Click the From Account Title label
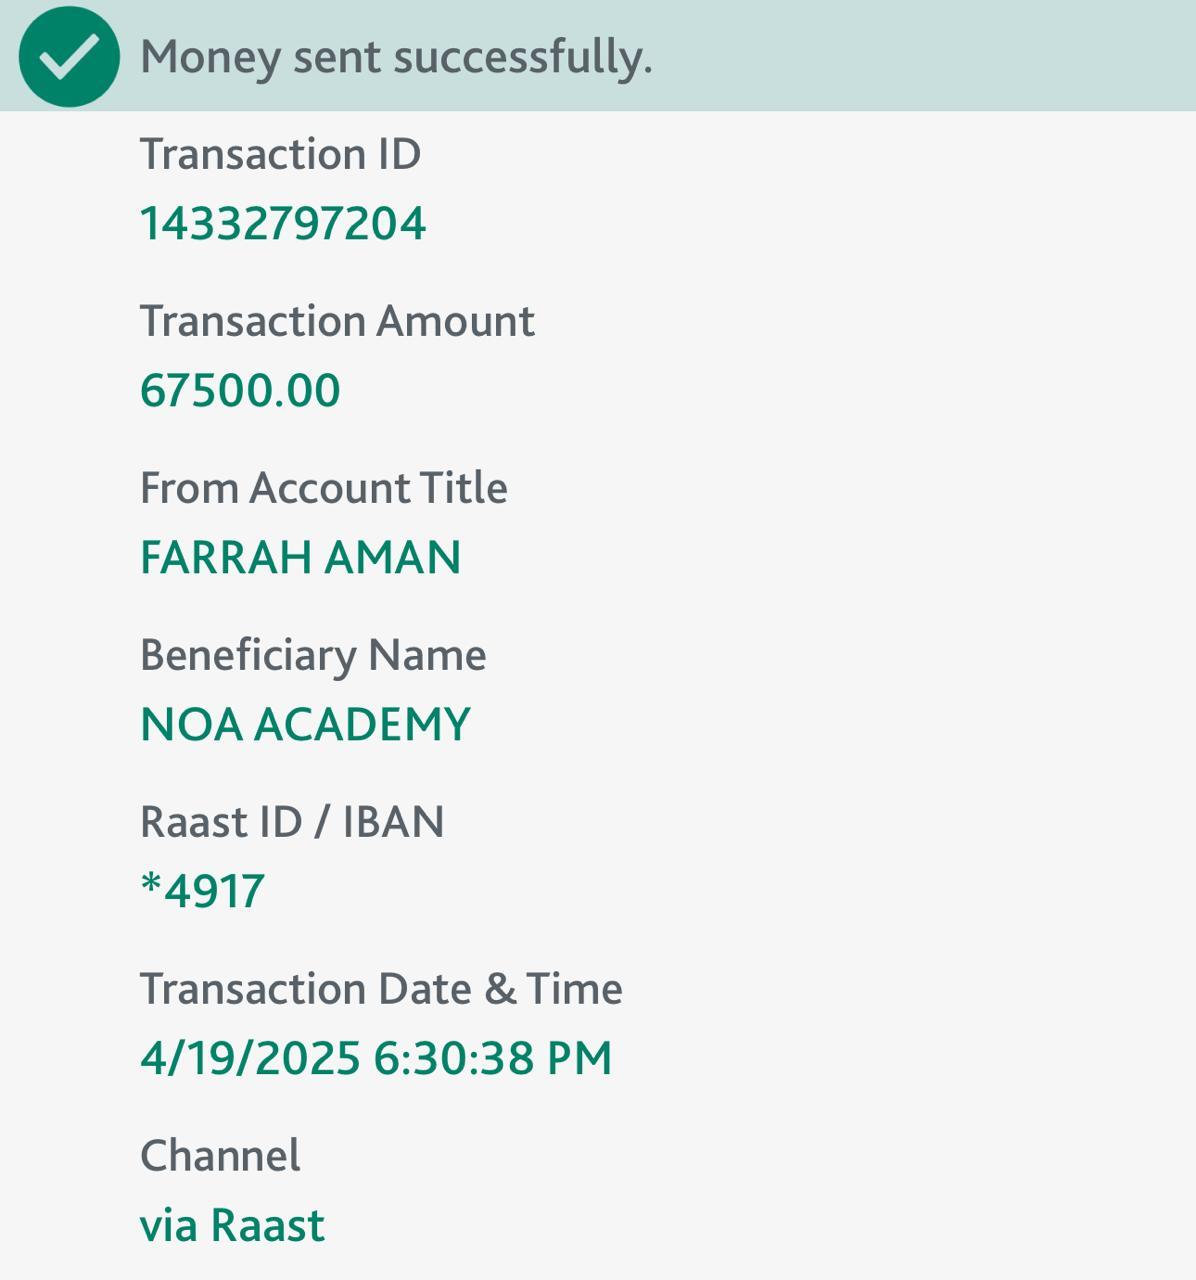This screenshot has height=1280, width=1196. click(x=323, y=489)
